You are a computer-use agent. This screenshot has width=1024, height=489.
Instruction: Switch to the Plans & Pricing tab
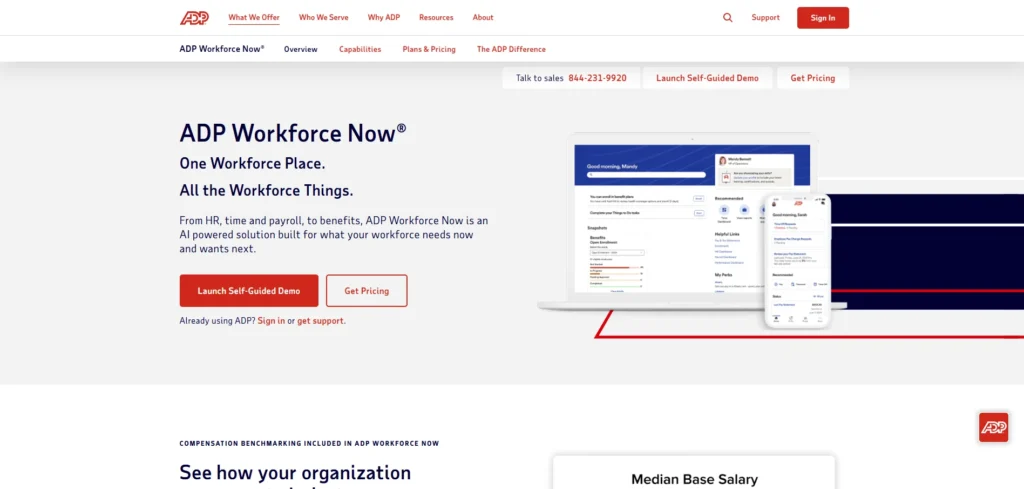pyautogui.click(x=429, y=49)
